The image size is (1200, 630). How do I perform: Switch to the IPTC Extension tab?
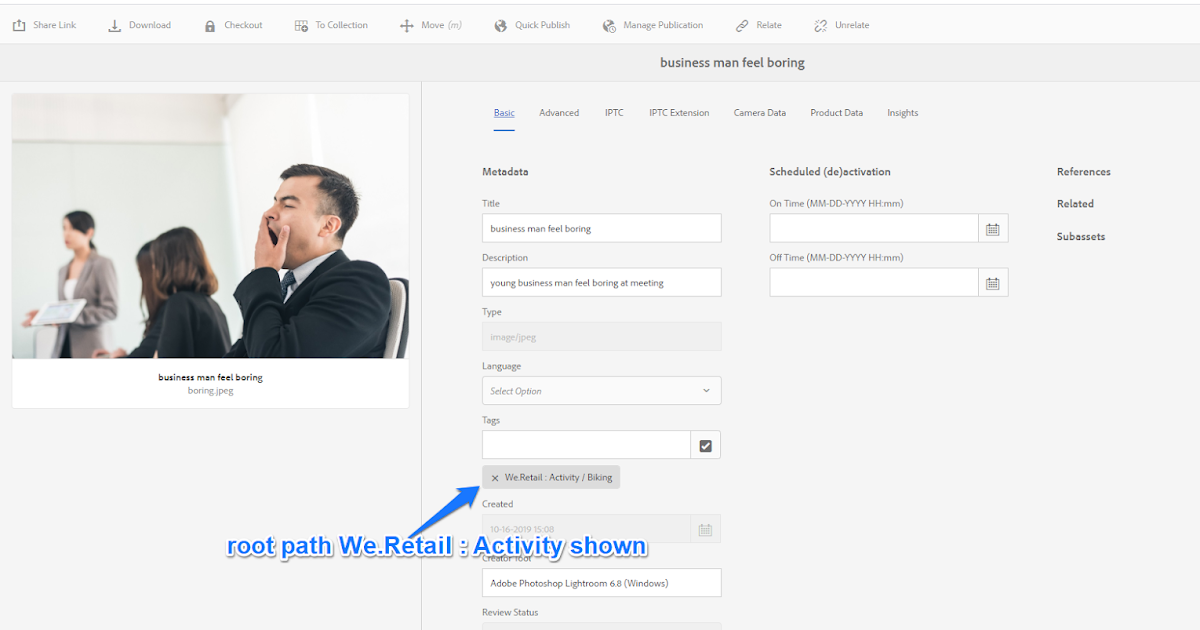click(679, 112)
